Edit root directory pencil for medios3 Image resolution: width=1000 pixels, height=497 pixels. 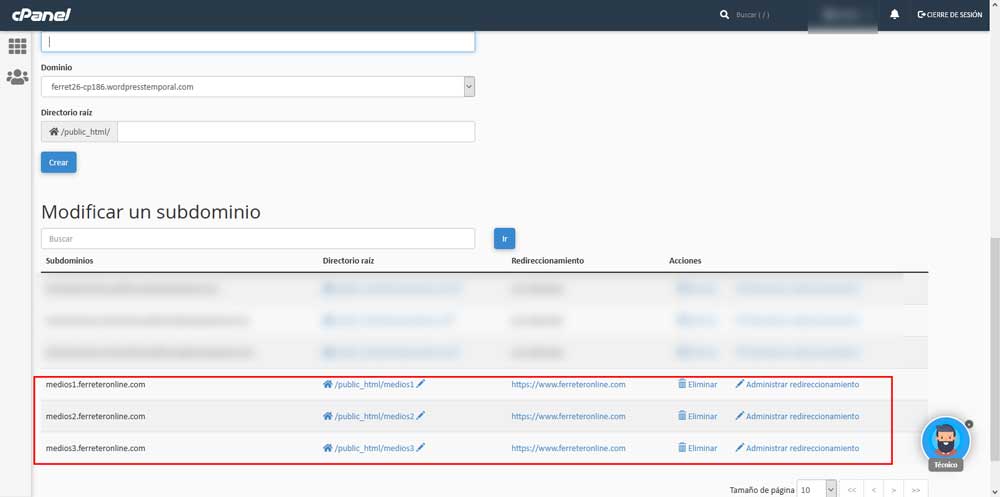420,448
